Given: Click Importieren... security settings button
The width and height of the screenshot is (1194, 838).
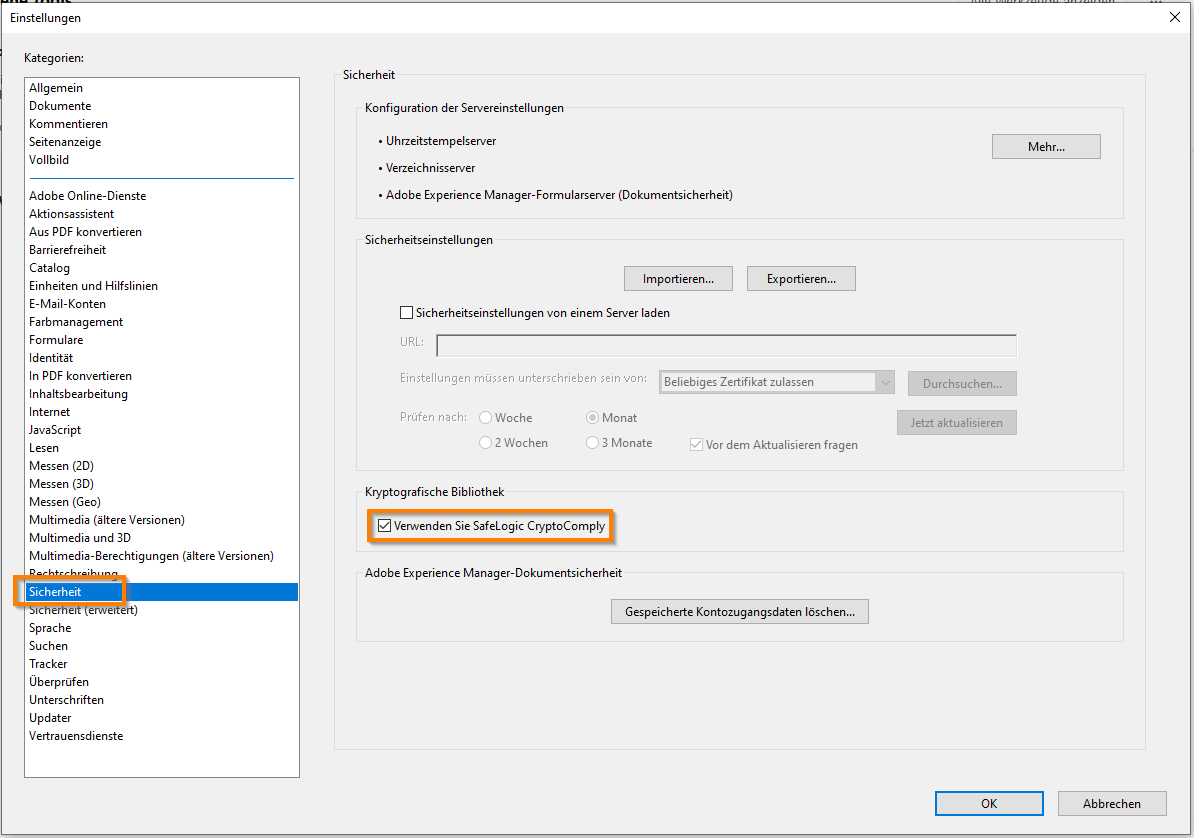Looking at the screenshot, I should (x=678, y=279).
